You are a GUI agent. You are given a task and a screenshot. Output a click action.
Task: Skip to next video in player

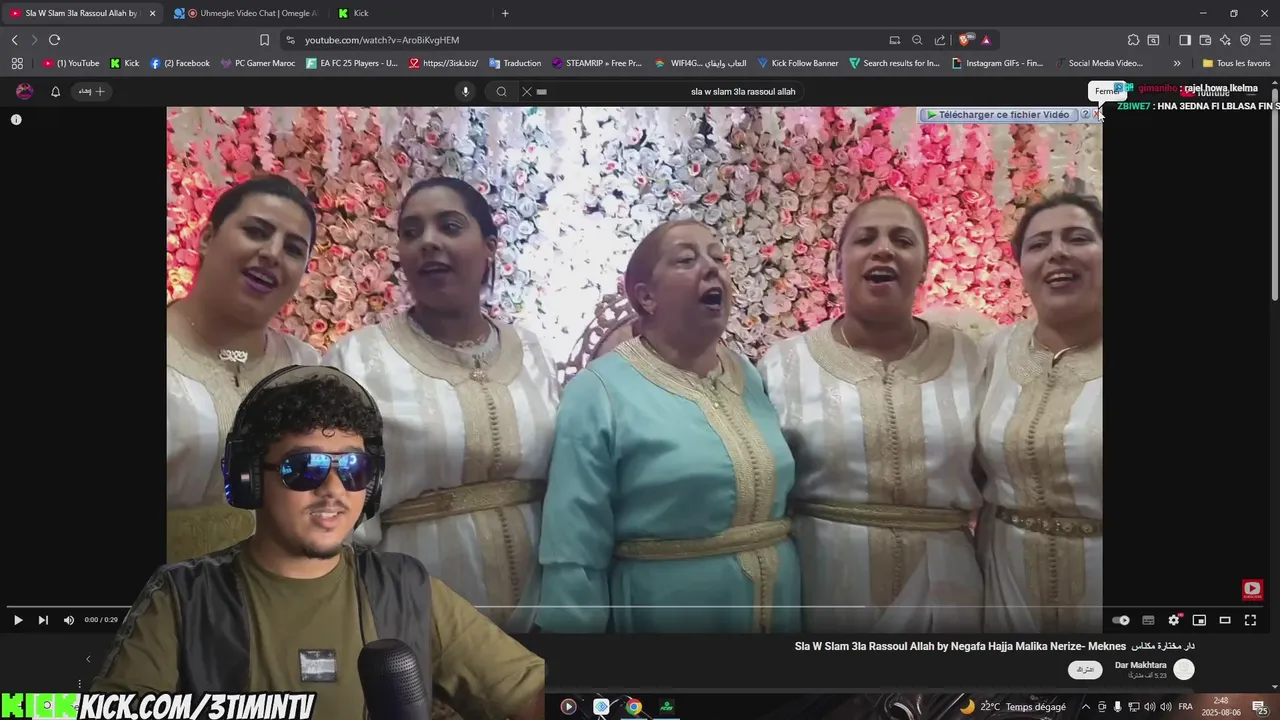tap(43, 620)
